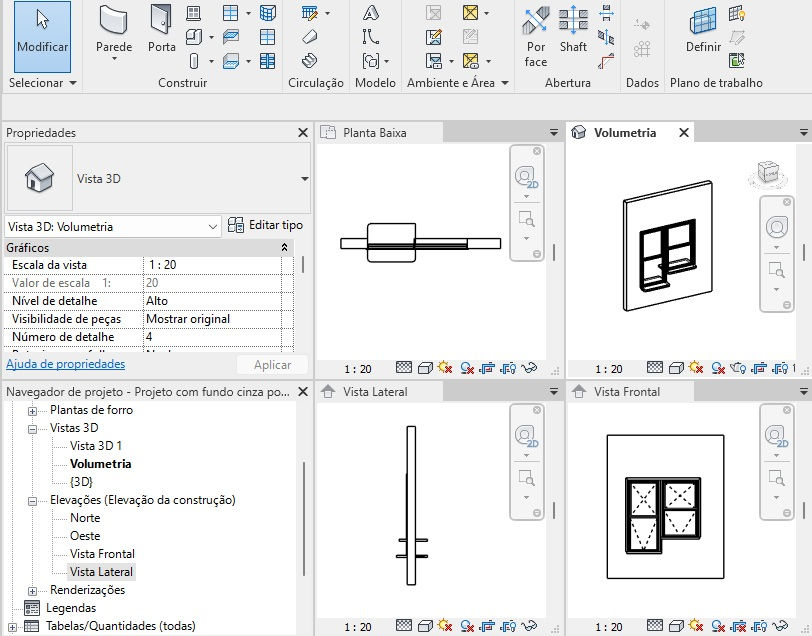Collapse the Gráficos properties section

pyautogui.click(x=284, y=248)
